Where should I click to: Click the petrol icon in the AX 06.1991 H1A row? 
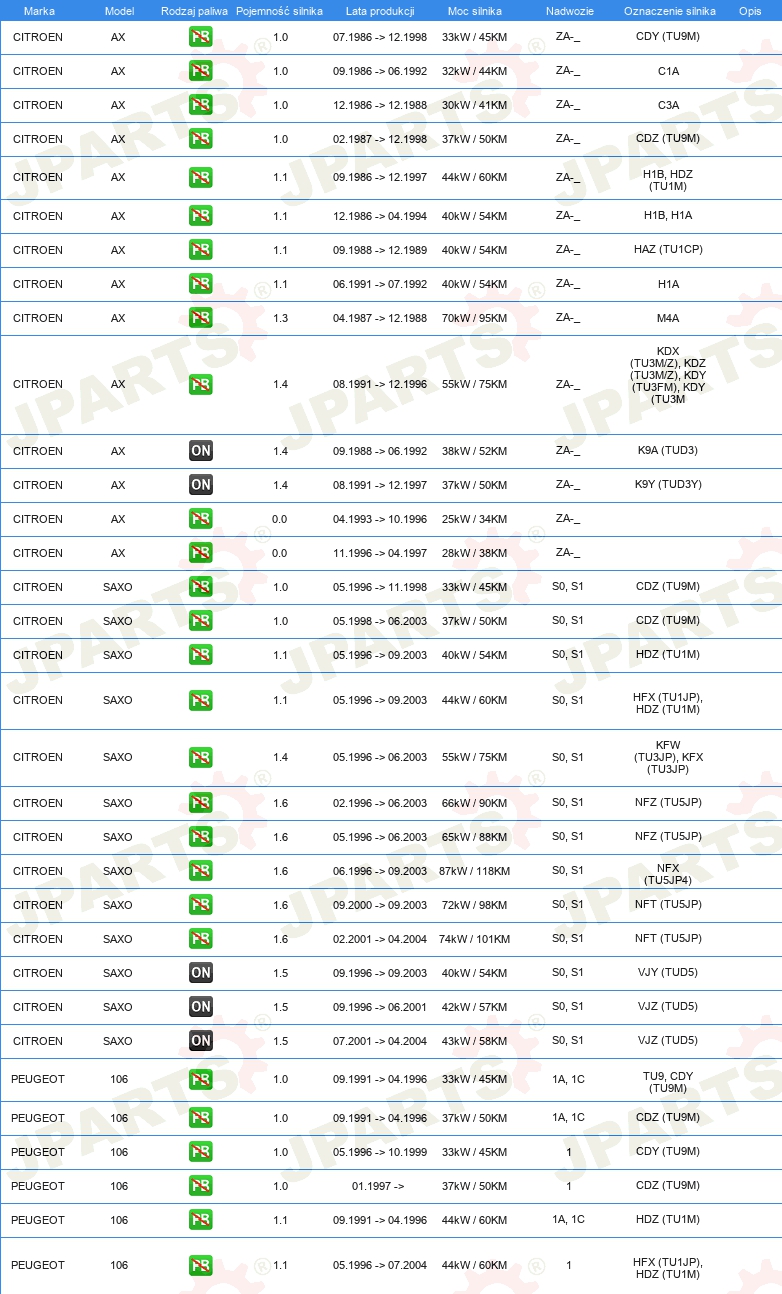click(201, 284)
